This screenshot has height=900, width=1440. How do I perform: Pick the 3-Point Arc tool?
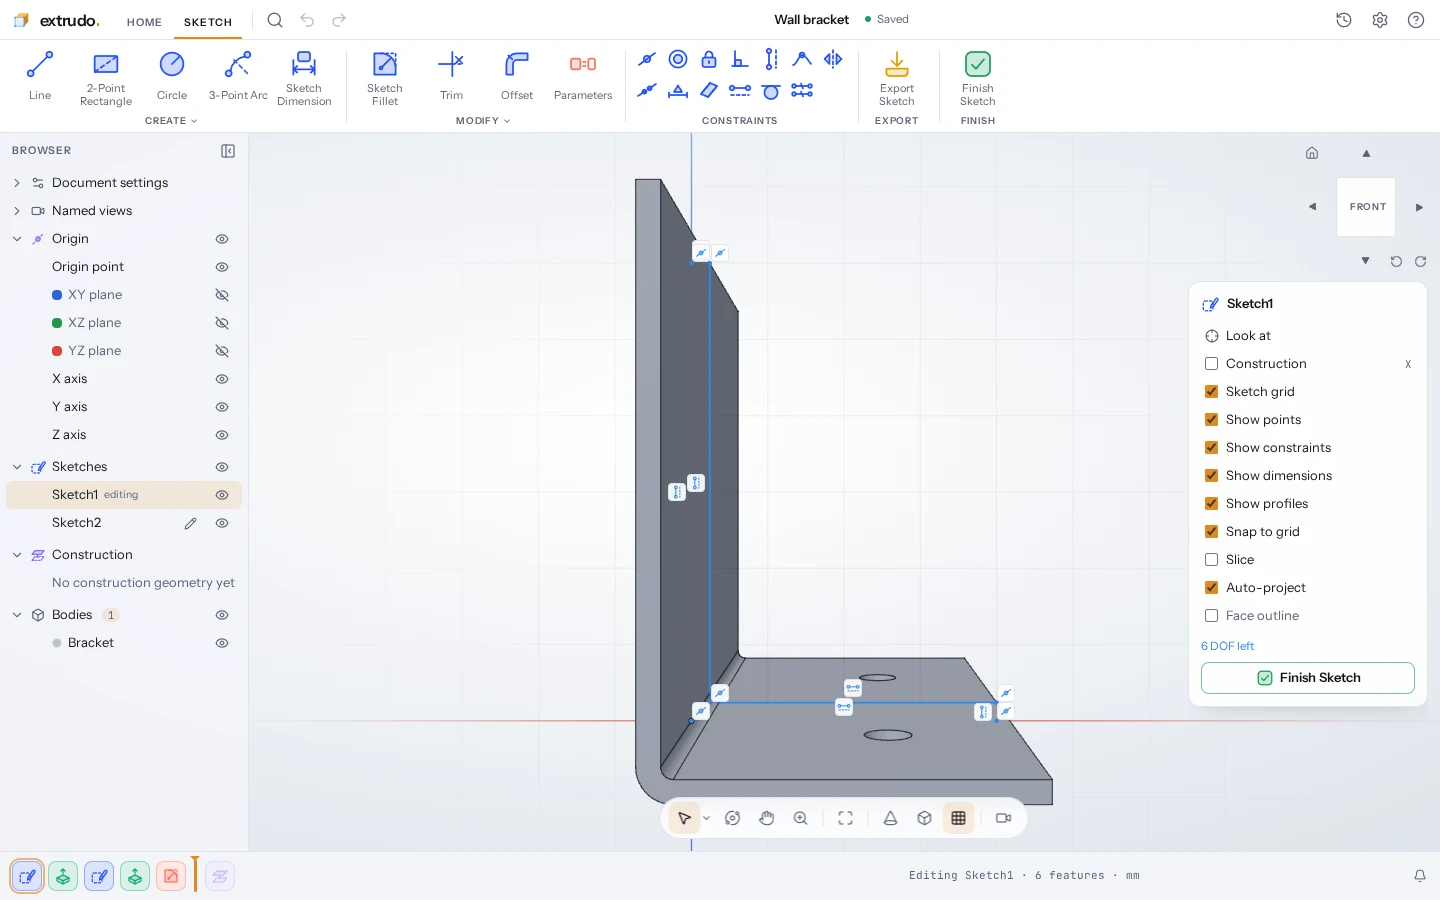(238, 76)
